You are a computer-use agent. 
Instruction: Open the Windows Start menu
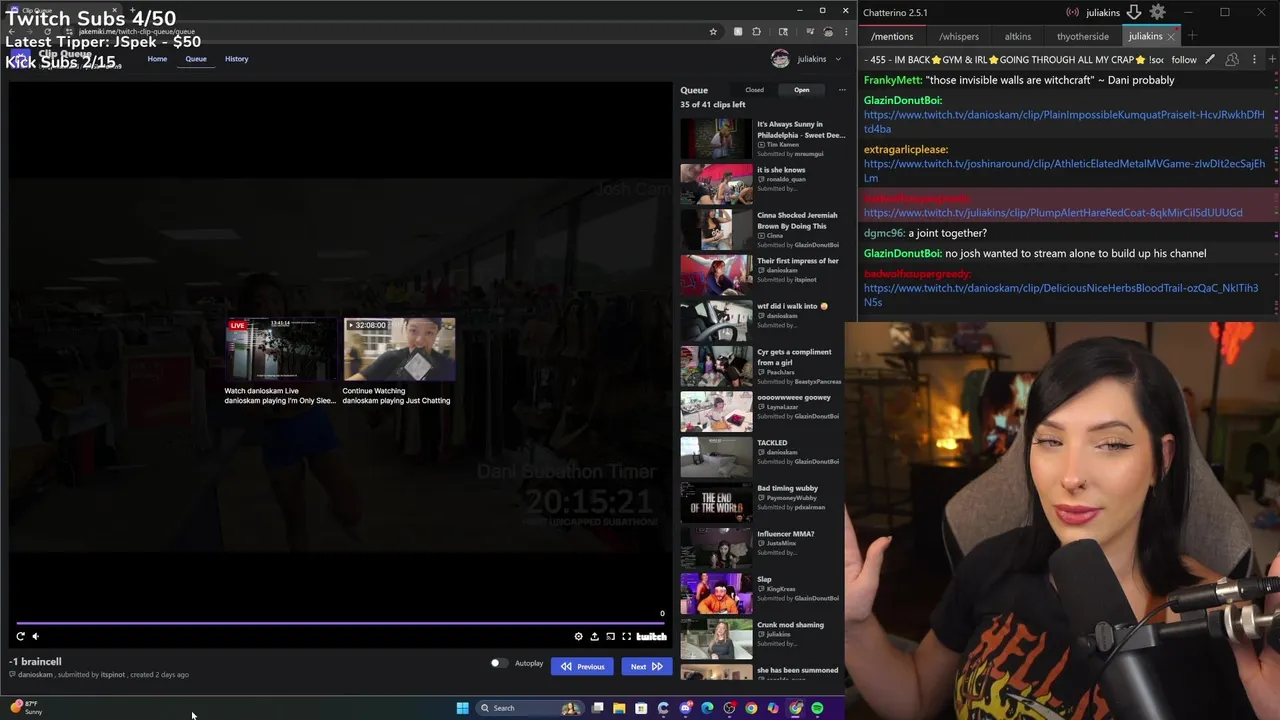(x=462, y=708)
